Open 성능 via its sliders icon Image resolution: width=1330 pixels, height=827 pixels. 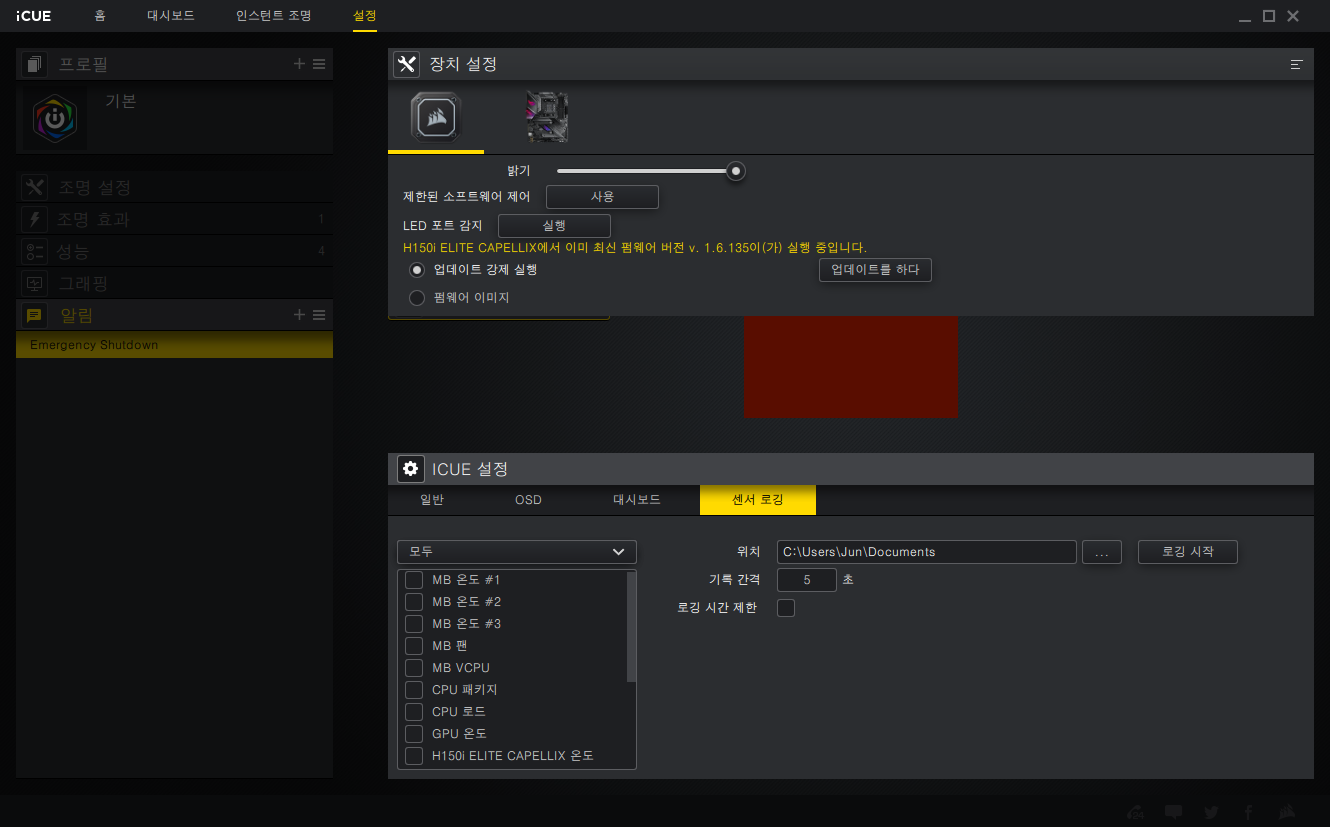[35, 251]
